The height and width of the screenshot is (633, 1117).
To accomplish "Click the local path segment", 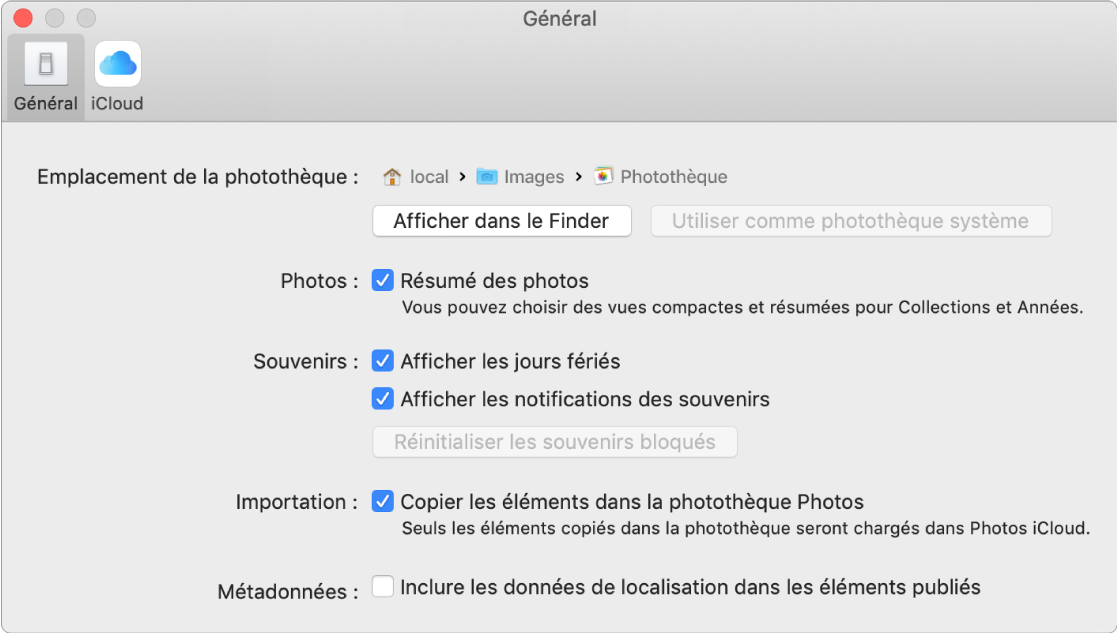I will coord(429,177).
